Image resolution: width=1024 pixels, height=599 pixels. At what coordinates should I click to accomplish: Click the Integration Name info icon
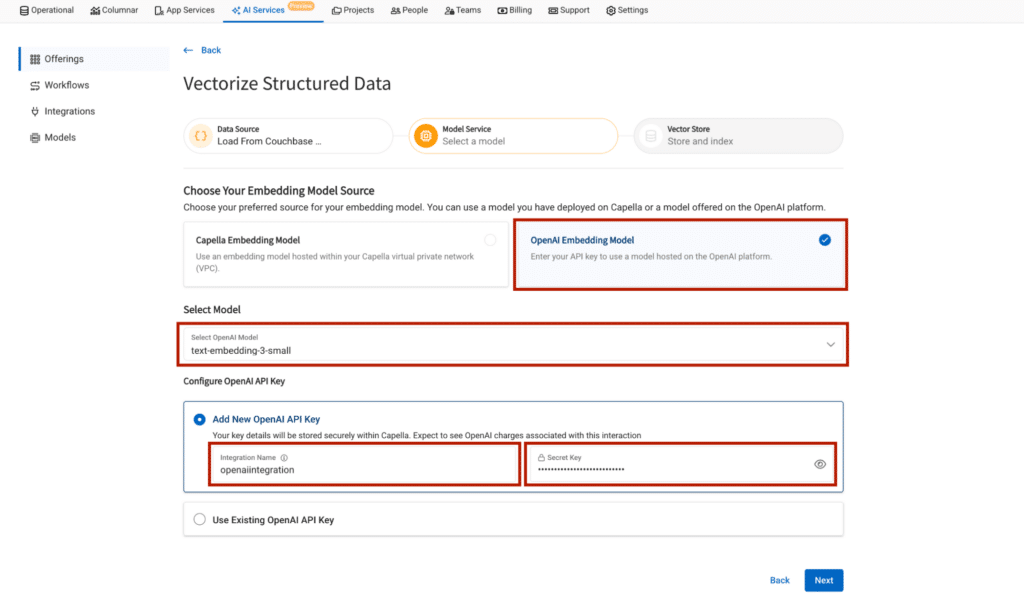click(x=284, y=458)
